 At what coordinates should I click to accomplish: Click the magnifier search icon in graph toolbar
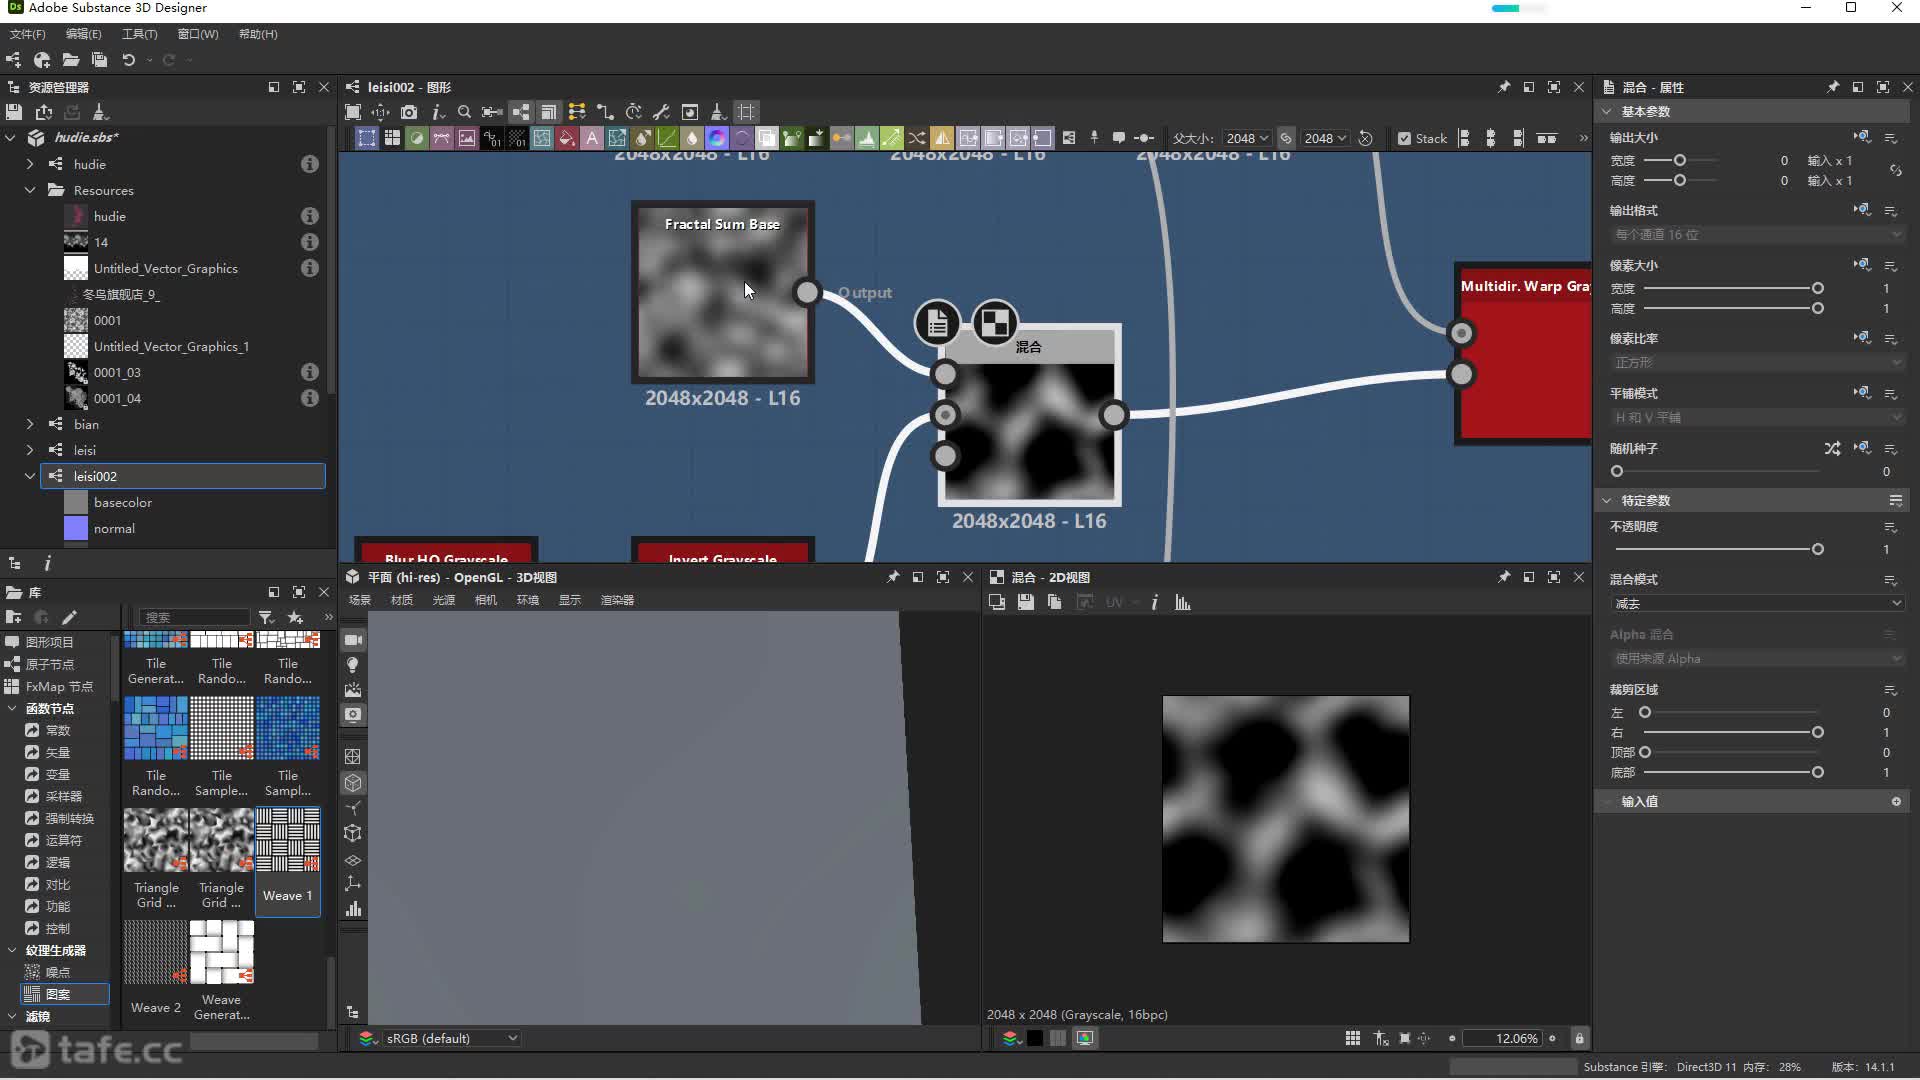(464, 112)
